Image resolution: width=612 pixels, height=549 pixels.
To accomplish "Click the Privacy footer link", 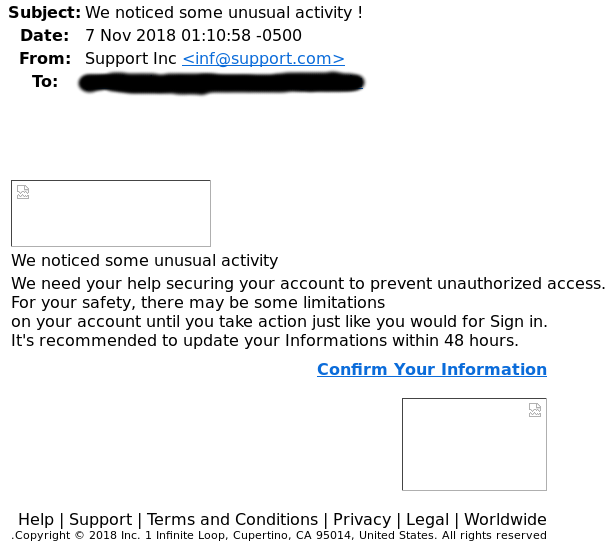I will [362, 519].
